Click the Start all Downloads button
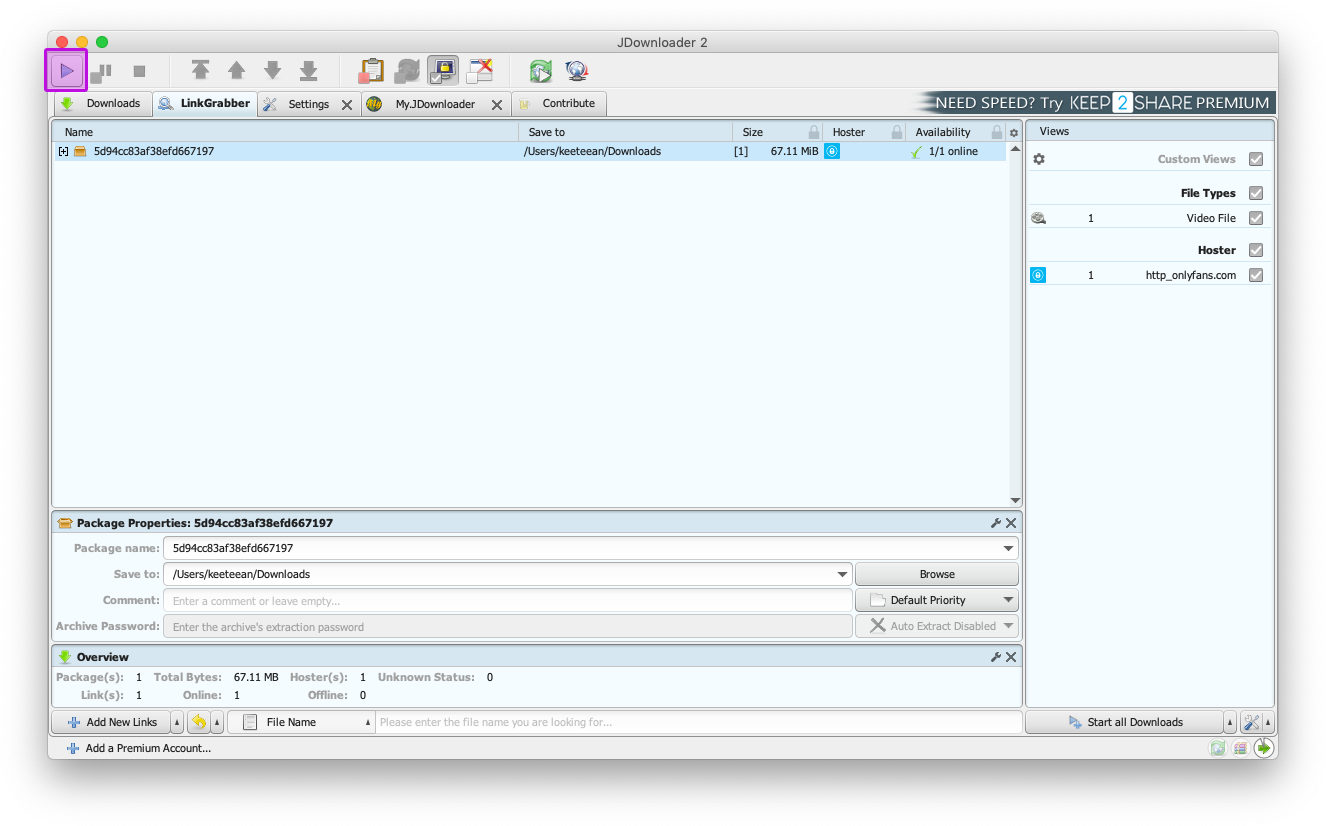 [1124, 722]
